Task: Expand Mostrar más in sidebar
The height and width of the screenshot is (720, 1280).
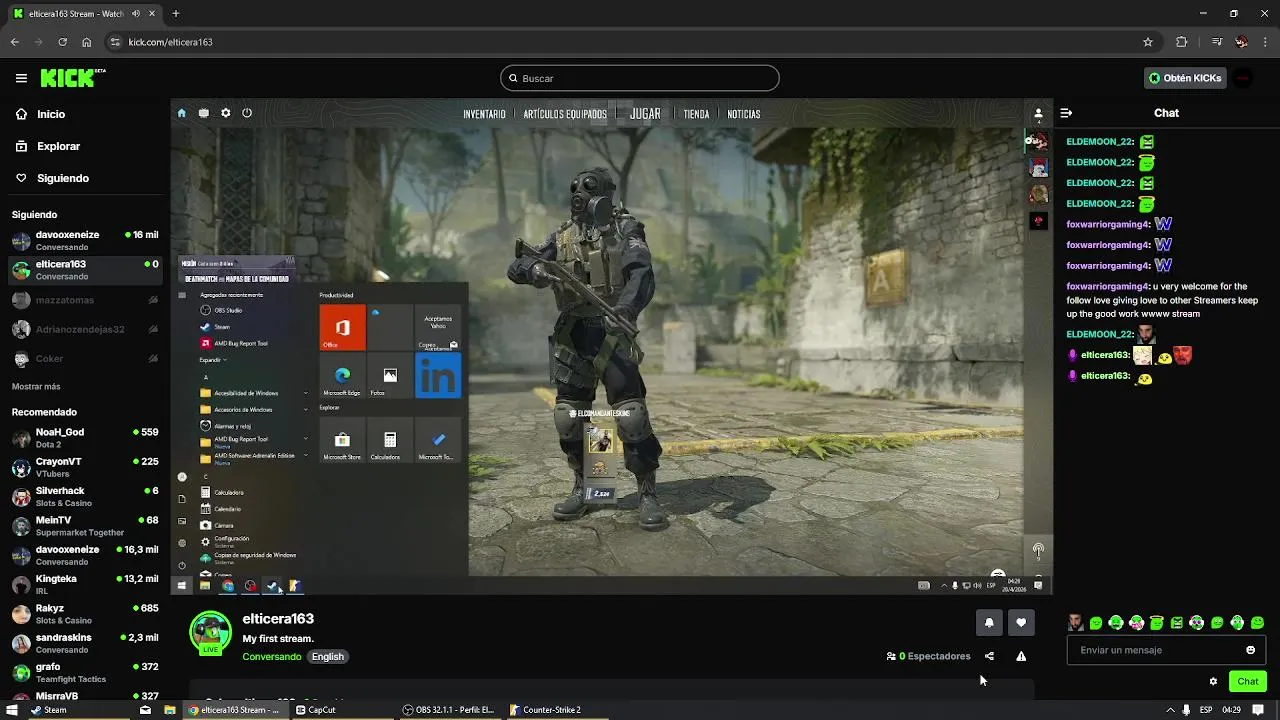Action: [x=36, y=387]
